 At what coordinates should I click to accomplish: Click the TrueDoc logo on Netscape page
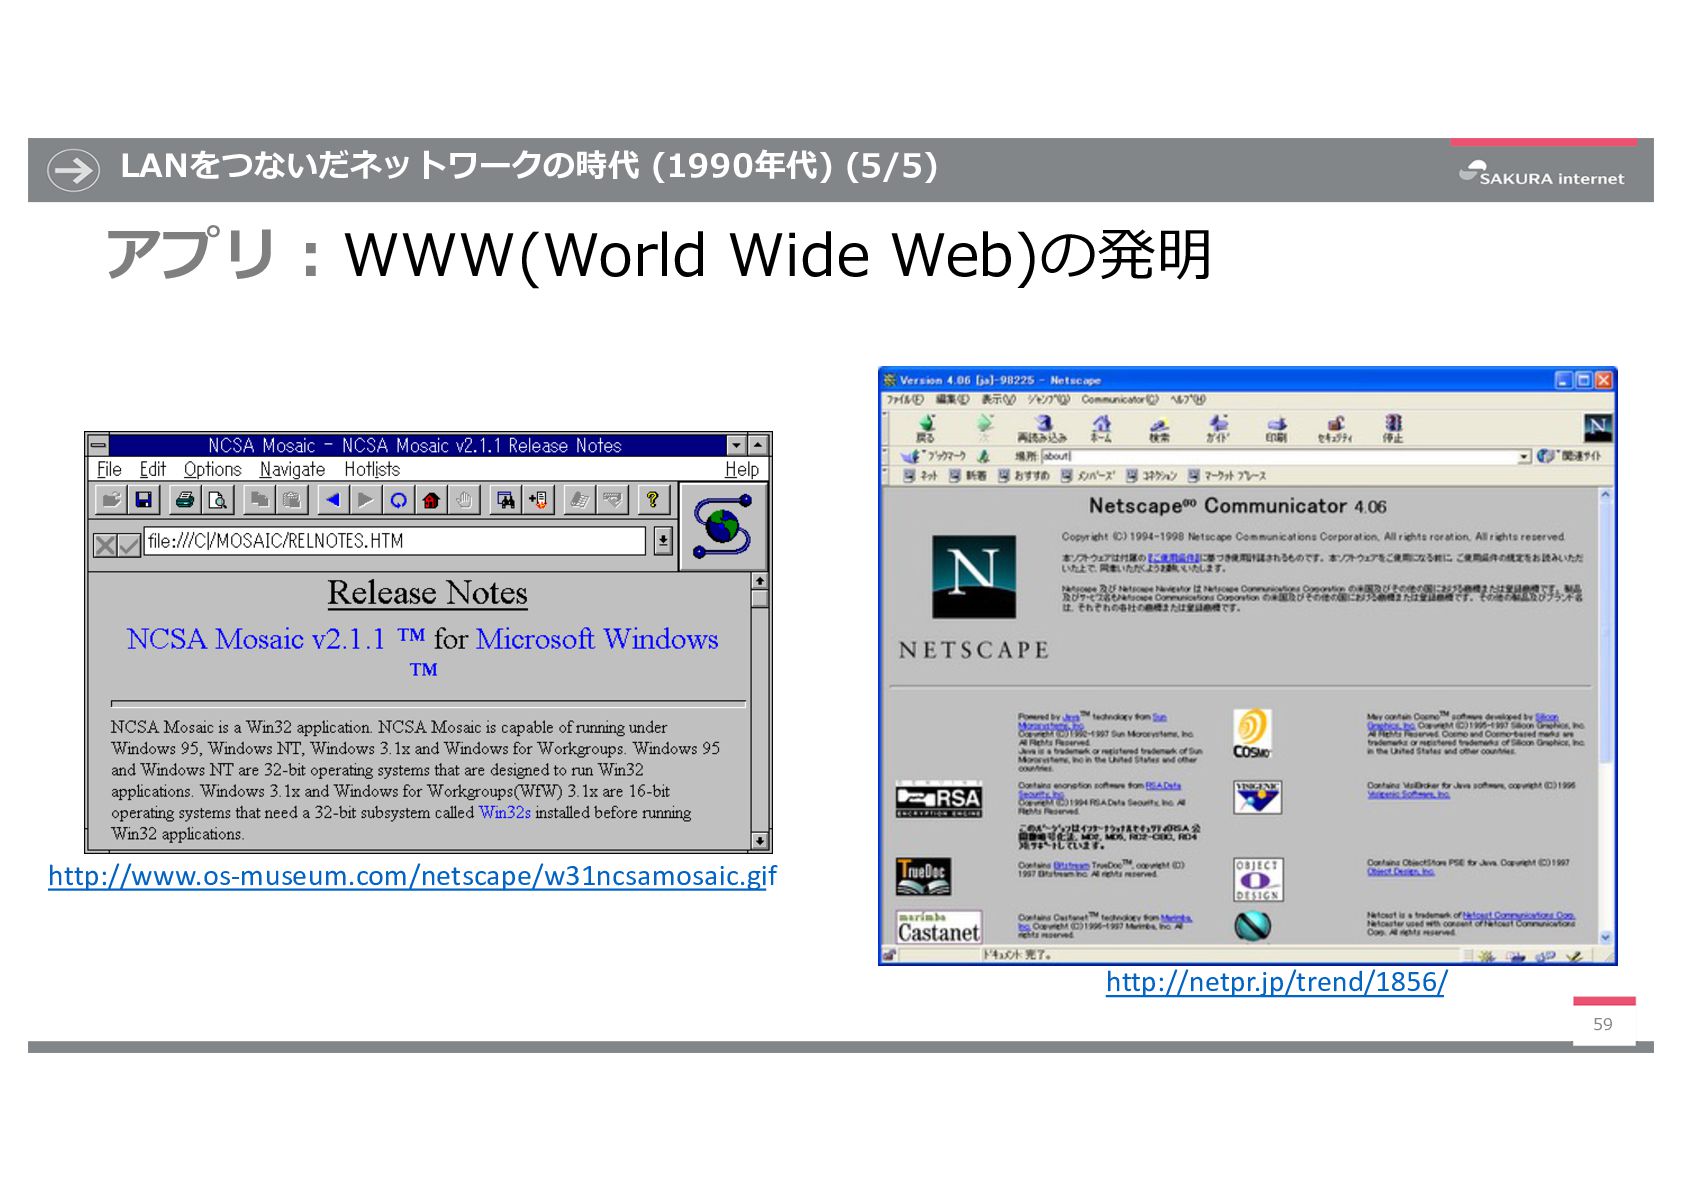(923, 876)
